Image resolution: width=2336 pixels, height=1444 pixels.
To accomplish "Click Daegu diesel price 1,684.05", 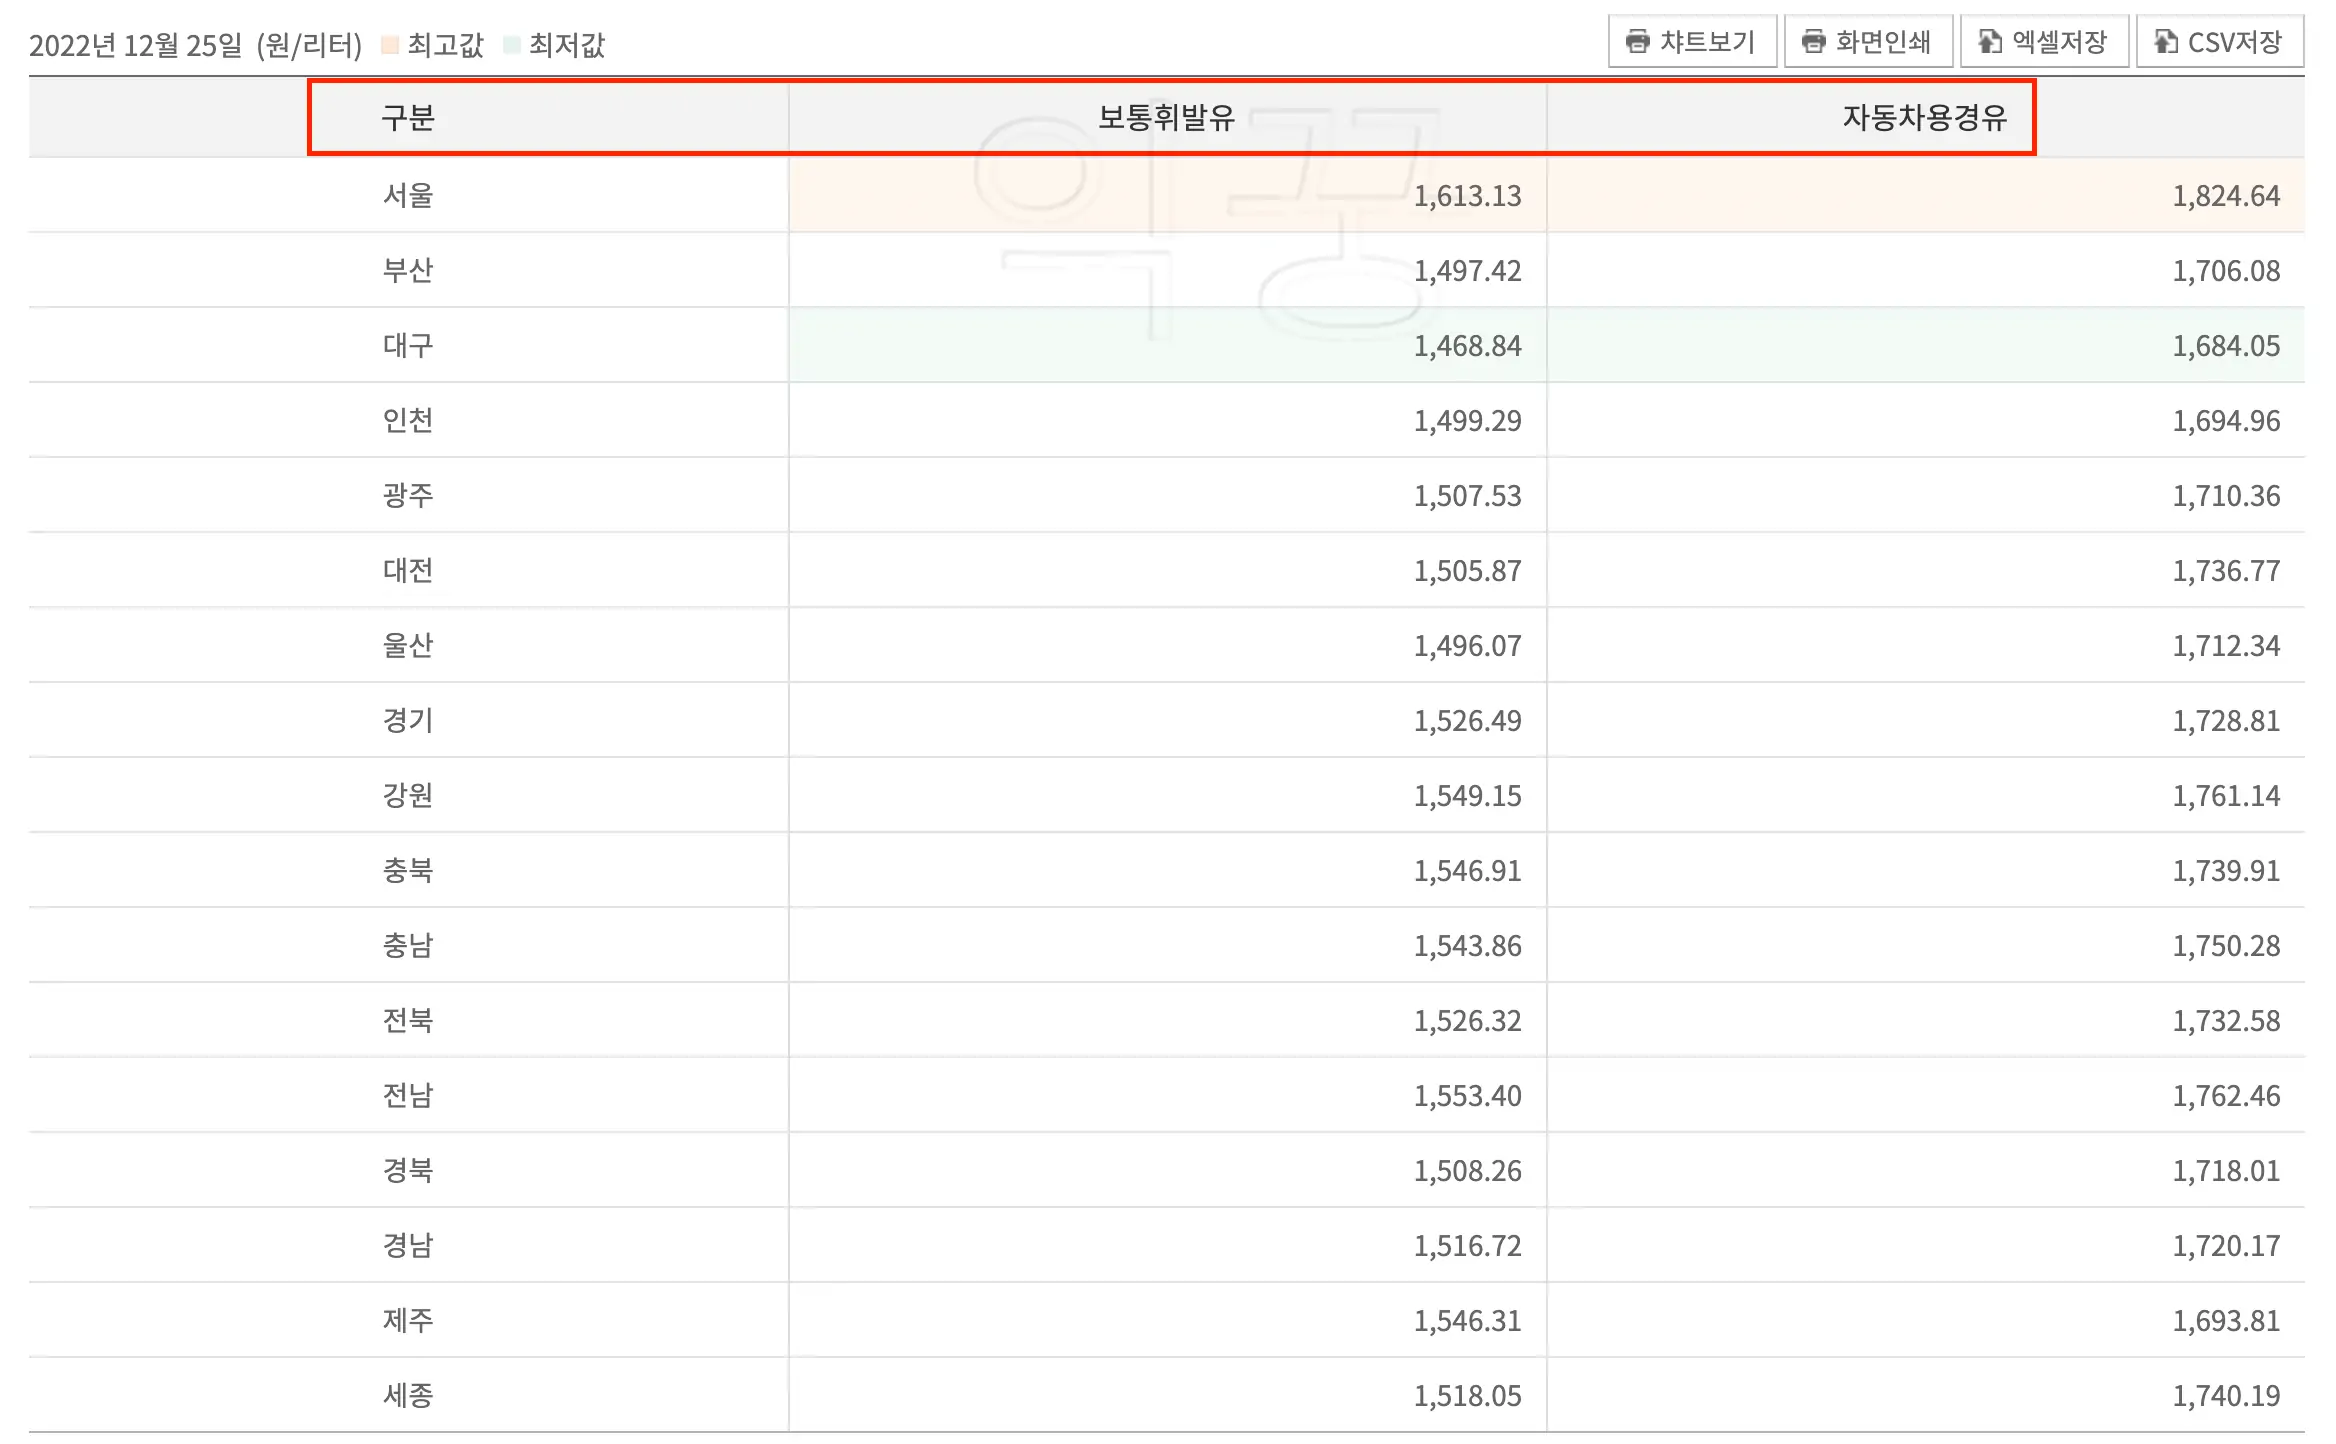I will pyautogui.click(x=2225, y=346).
